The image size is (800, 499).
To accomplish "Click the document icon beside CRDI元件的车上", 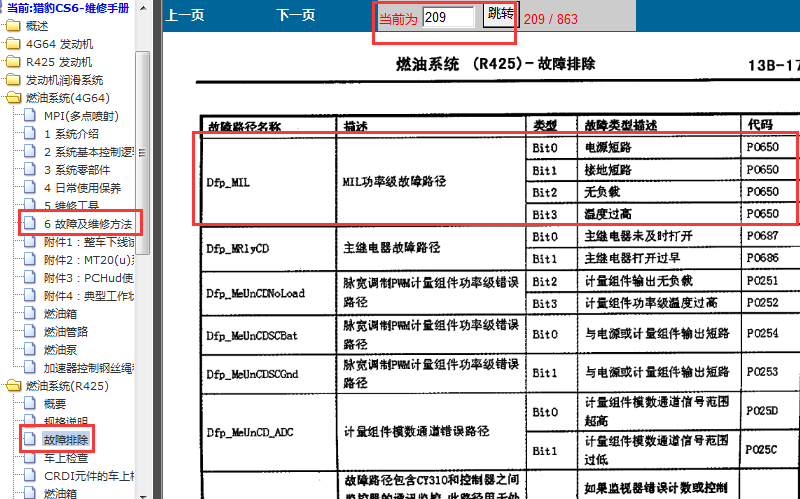I will point(30,476).
